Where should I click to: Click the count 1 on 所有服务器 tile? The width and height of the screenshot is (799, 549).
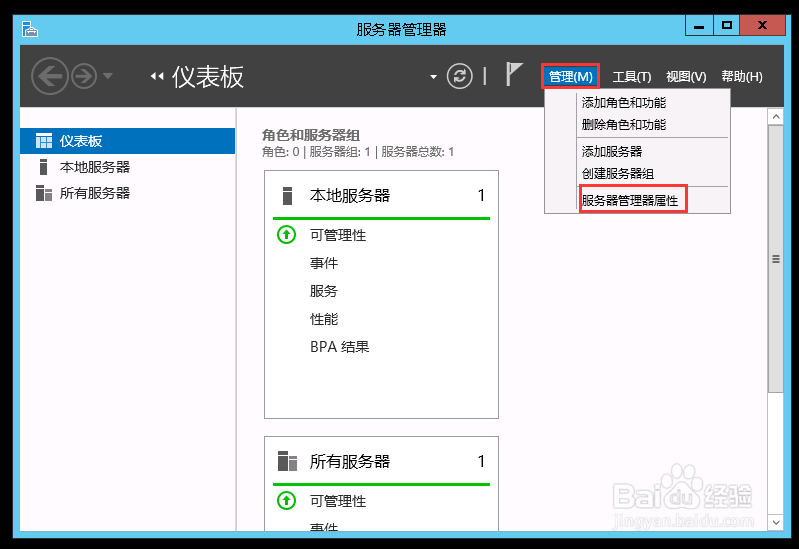481,461
